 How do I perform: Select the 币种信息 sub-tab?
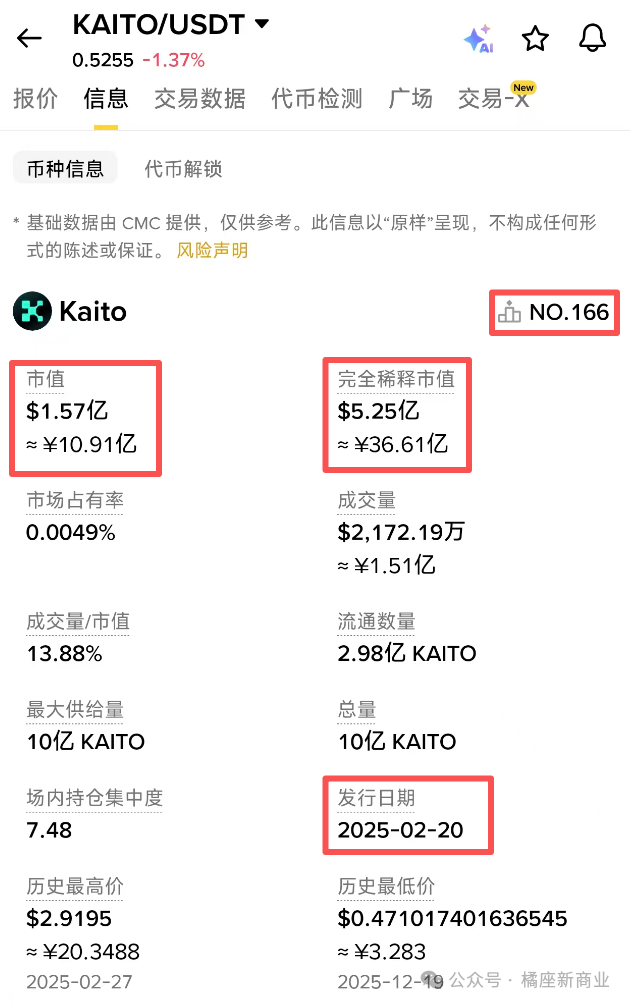pyautogui.click(x=65, y=169)
